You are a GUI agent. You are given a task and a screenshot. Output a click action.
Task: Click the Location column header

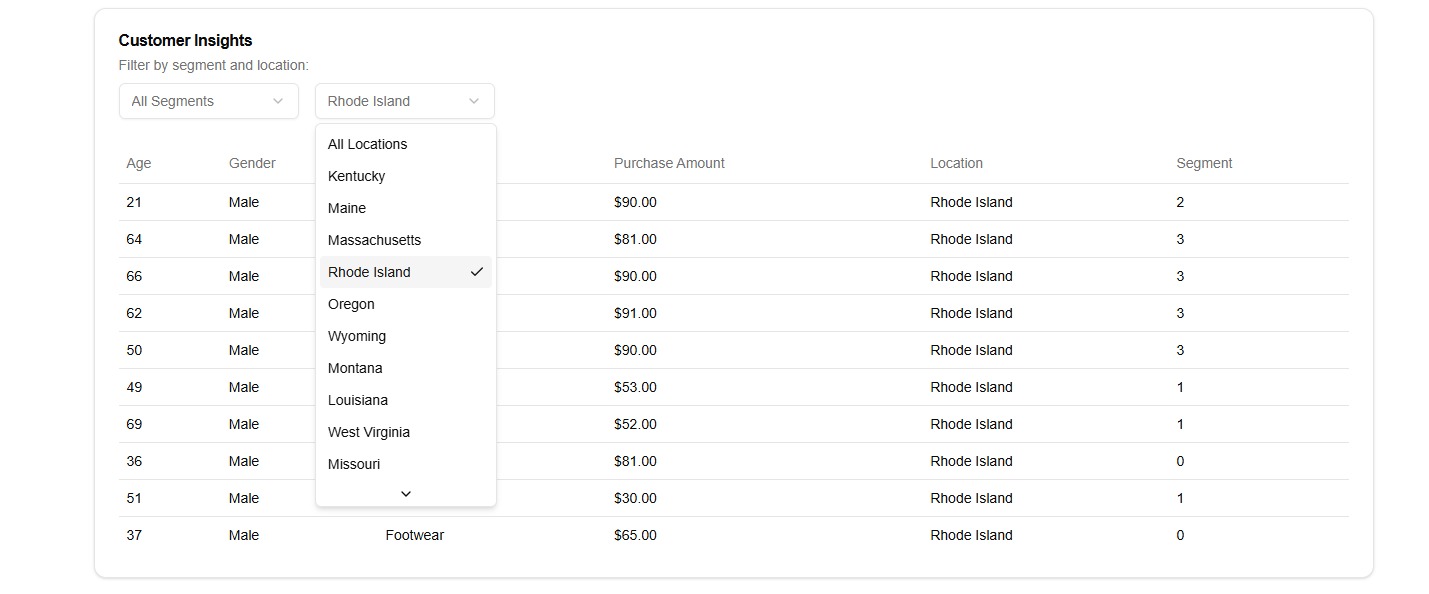point(956,163)
